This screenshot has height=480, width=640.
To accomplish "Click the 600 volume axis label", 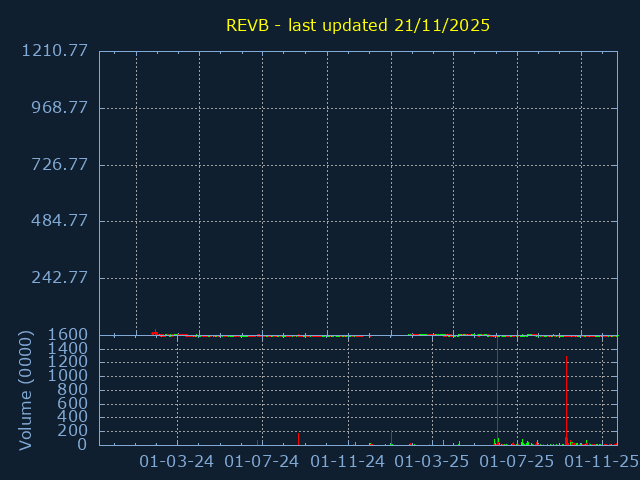I will pyautogui.click(x=72, y=403).
